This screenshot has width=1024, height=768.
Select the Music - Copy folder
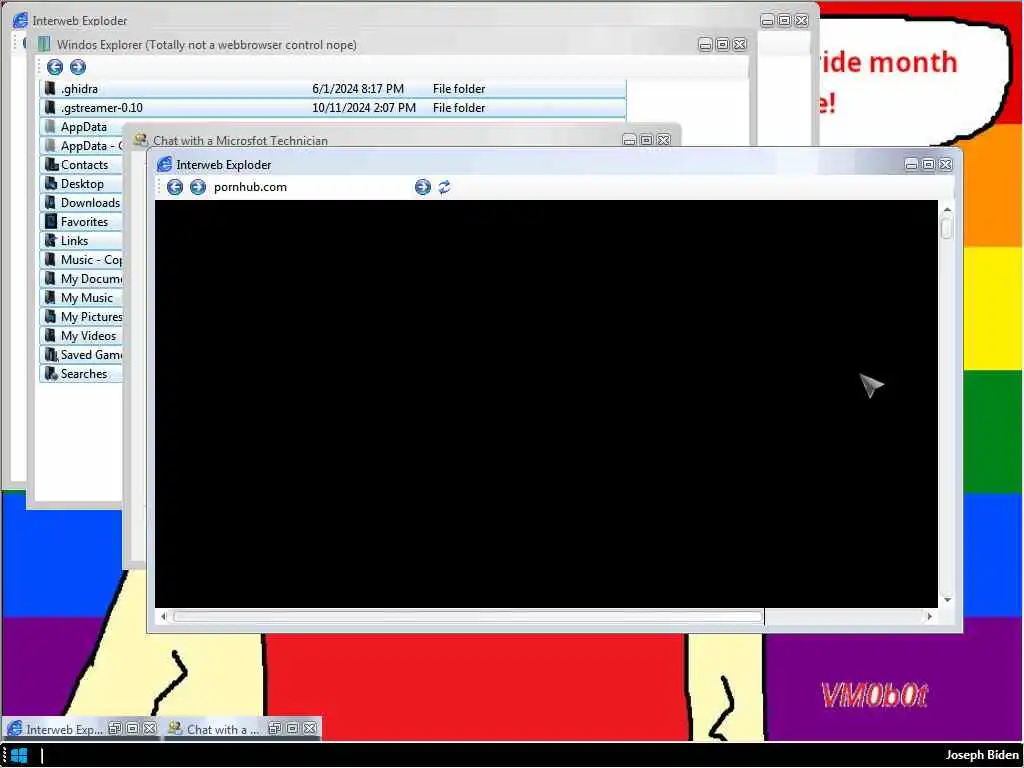click(x=83, y=260)
